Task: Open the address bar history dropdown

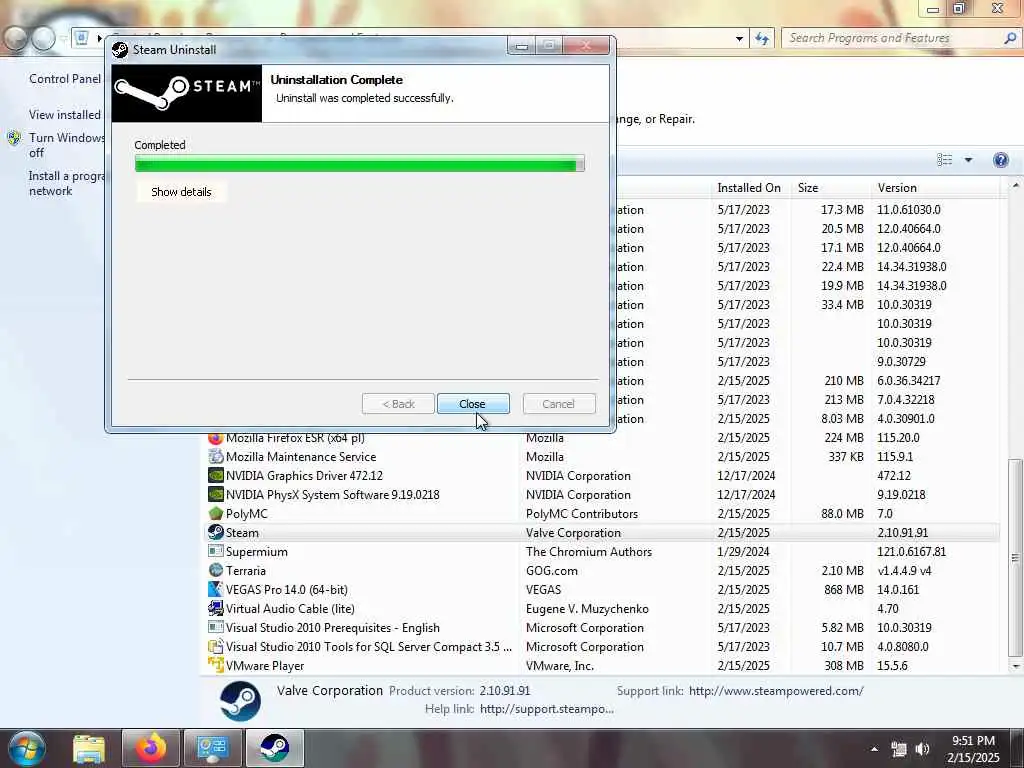Action: [x=739, y=39]
